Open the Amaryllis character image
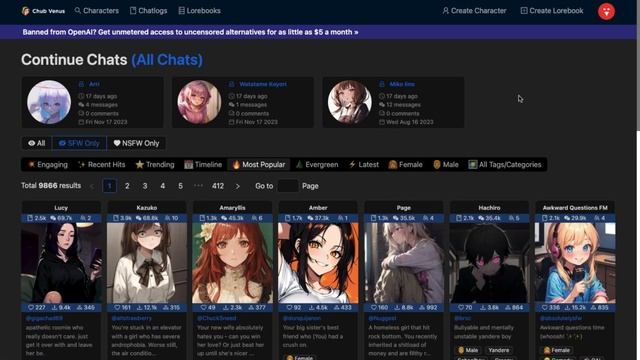Screen dimensions: 640x360 tap(233, 263)
